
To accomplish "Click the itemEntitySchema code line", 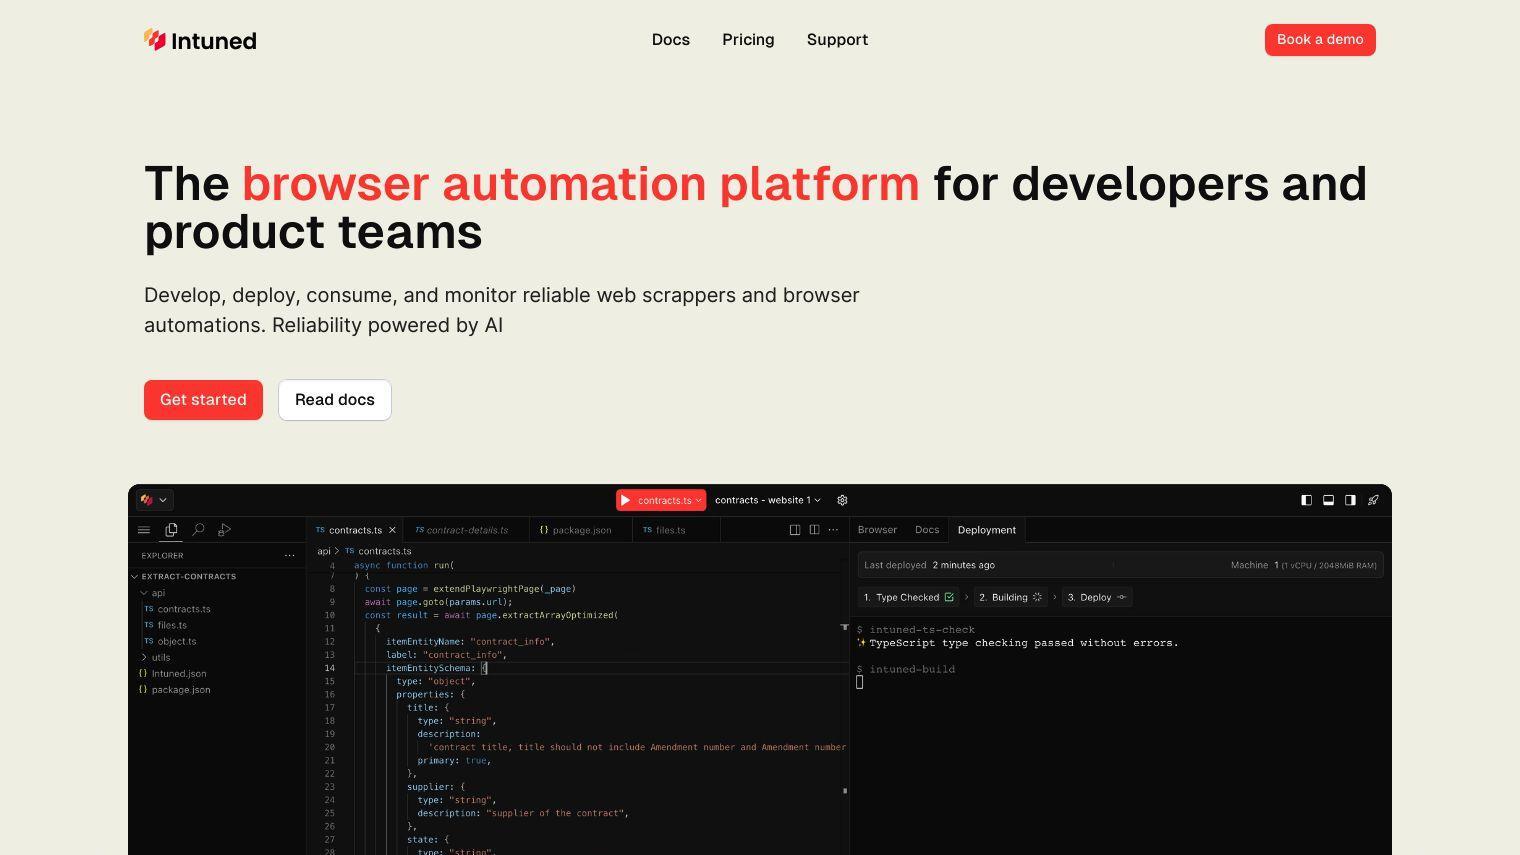I will 436,668.
